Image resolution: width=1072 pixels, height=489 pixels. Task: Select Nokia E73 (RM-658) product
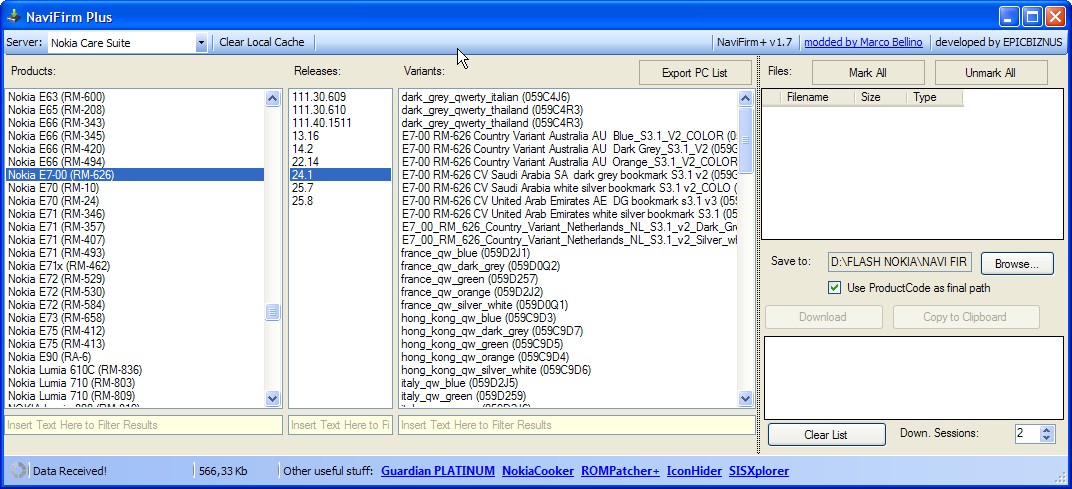click(135, 318)
